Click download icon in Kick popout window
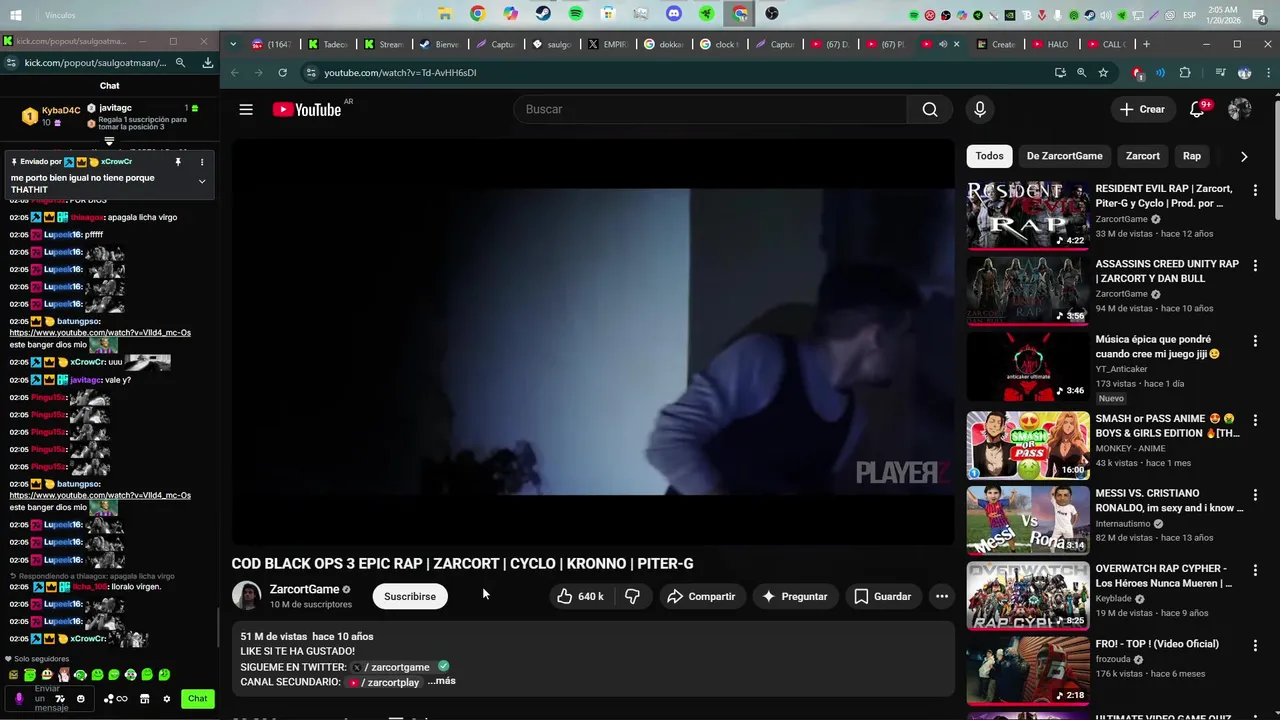This screenshot has width=1280, height=720. pyautogui.click(x=207, y=62)
